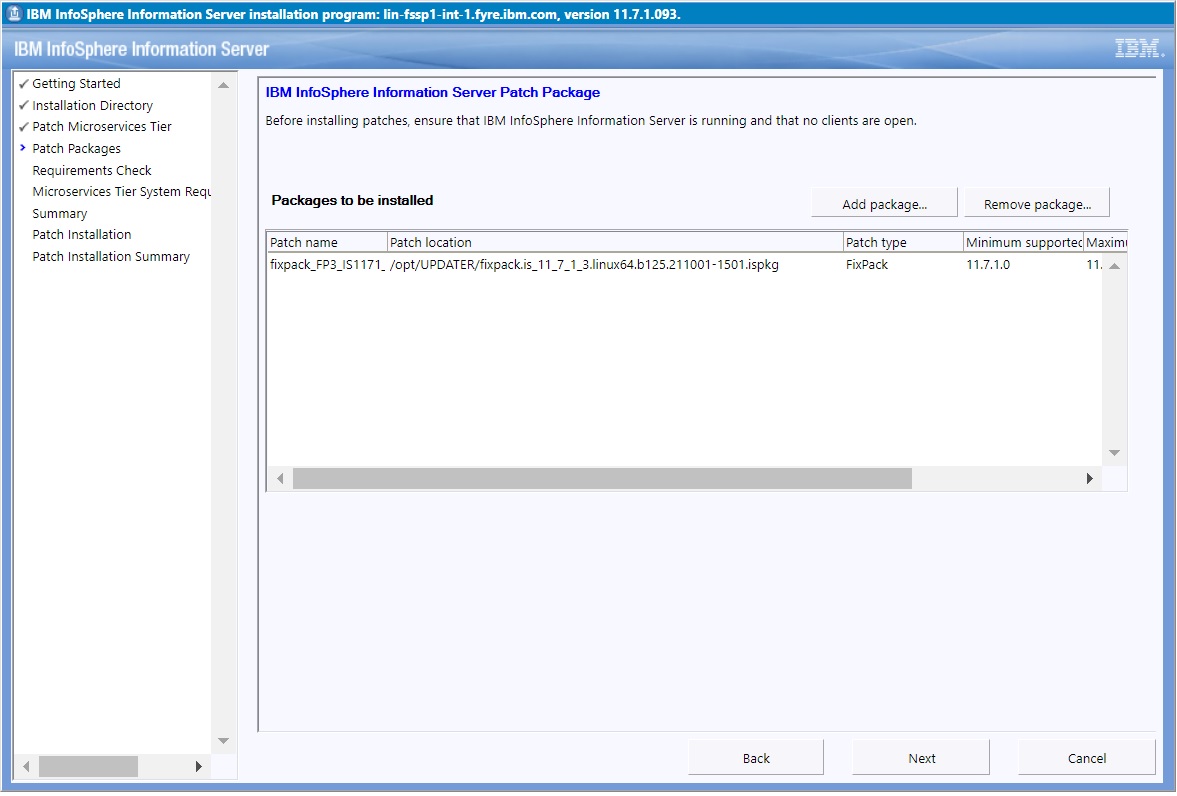1177x796 pixels.
Task: Proceed with the Next button
Action: tap(921, 758)
